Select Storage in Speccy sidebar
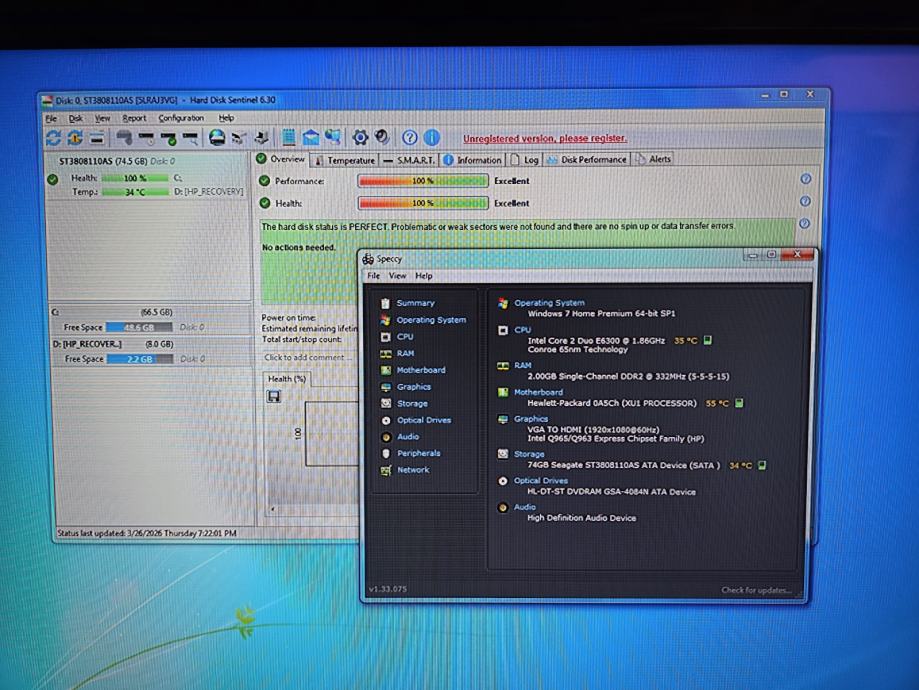Screen dimensions: 919x690 (x=412, y=403)
